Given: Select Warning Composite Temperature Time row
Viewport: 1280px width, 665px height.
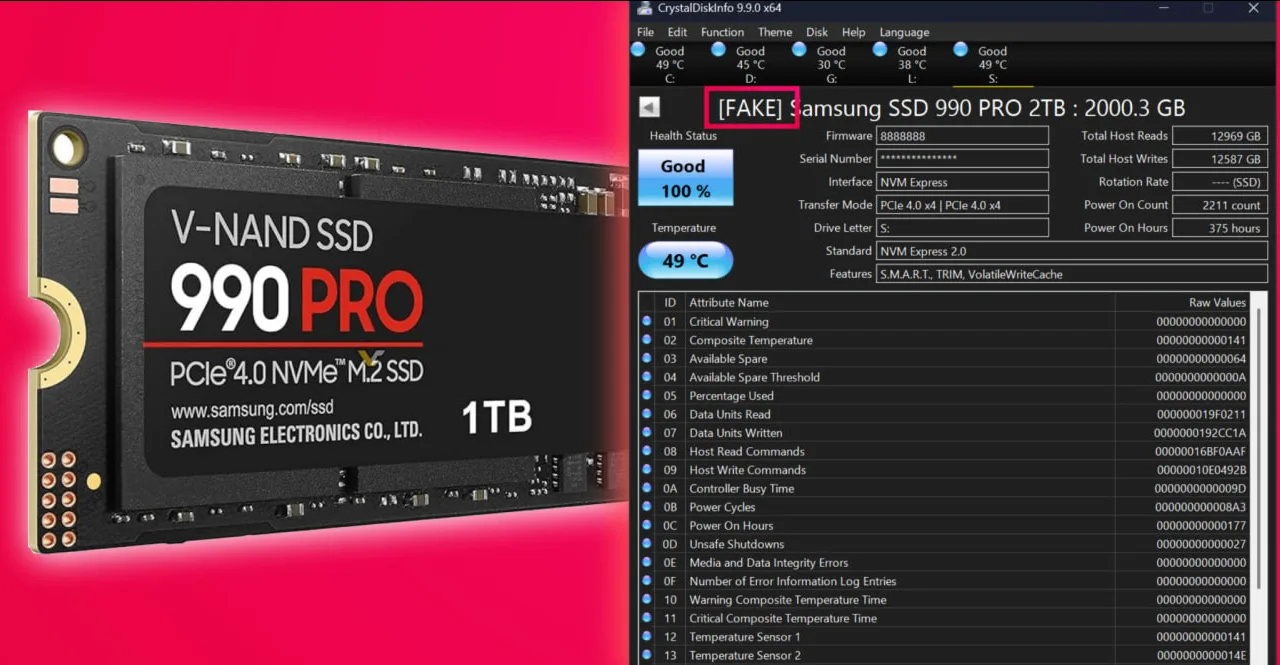Looking at the screenshot, I should [945, 600].
